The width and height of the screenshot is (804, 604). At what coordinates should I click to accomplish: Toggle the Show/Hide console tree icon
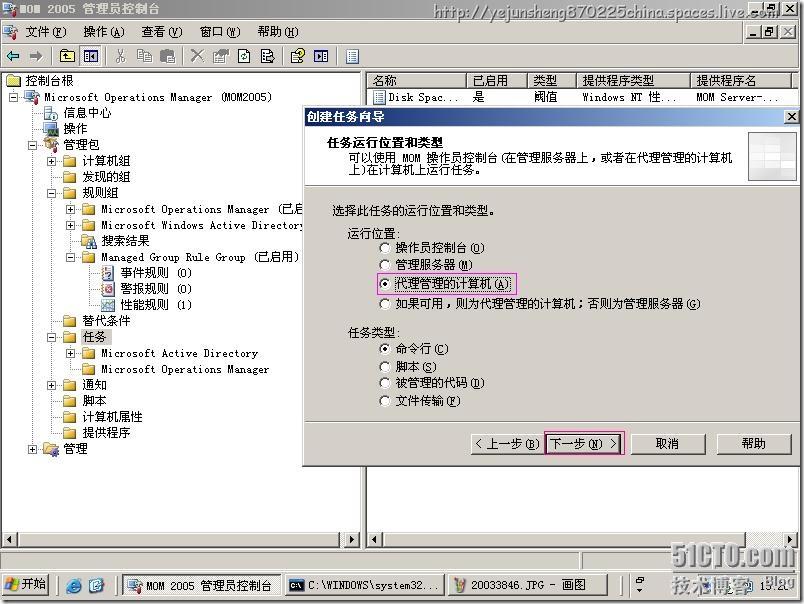[91, 56]
